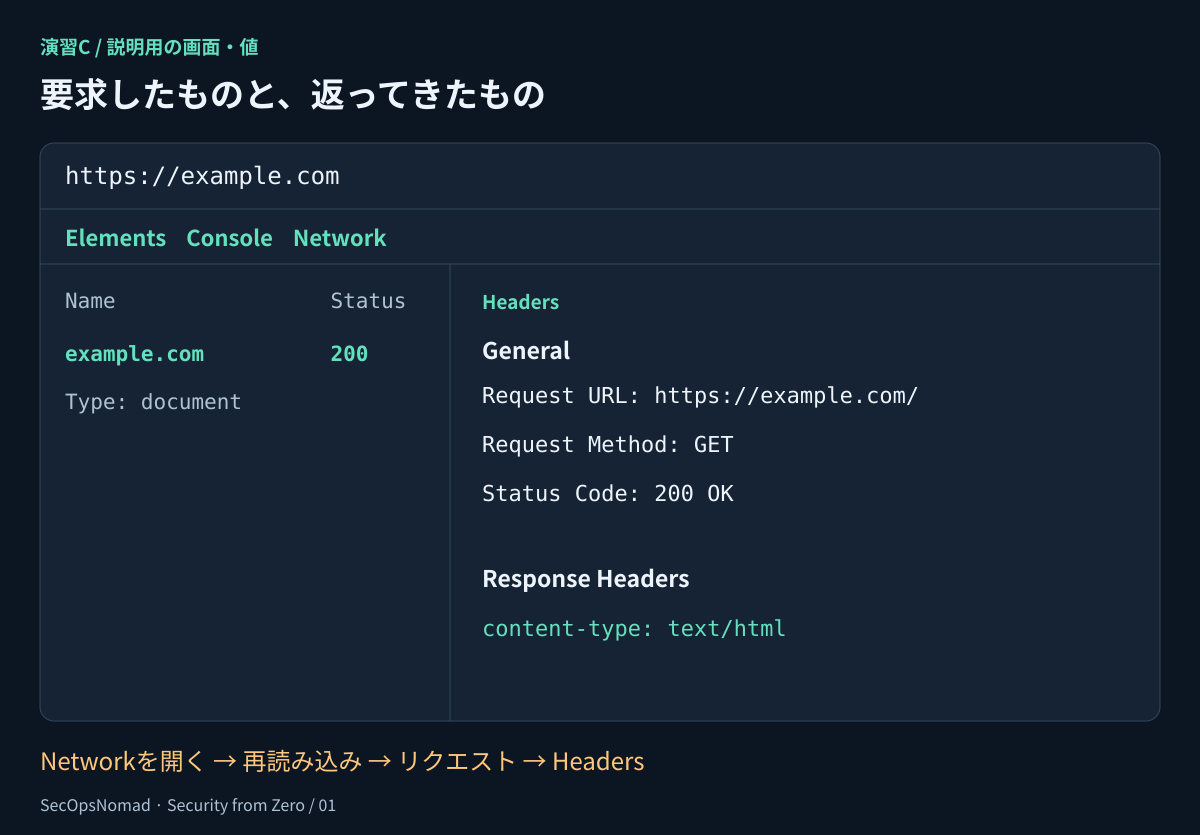Click the Status column header
Image resolution: width=1200 pixels, height=835 pixels.
click(368, 301)
